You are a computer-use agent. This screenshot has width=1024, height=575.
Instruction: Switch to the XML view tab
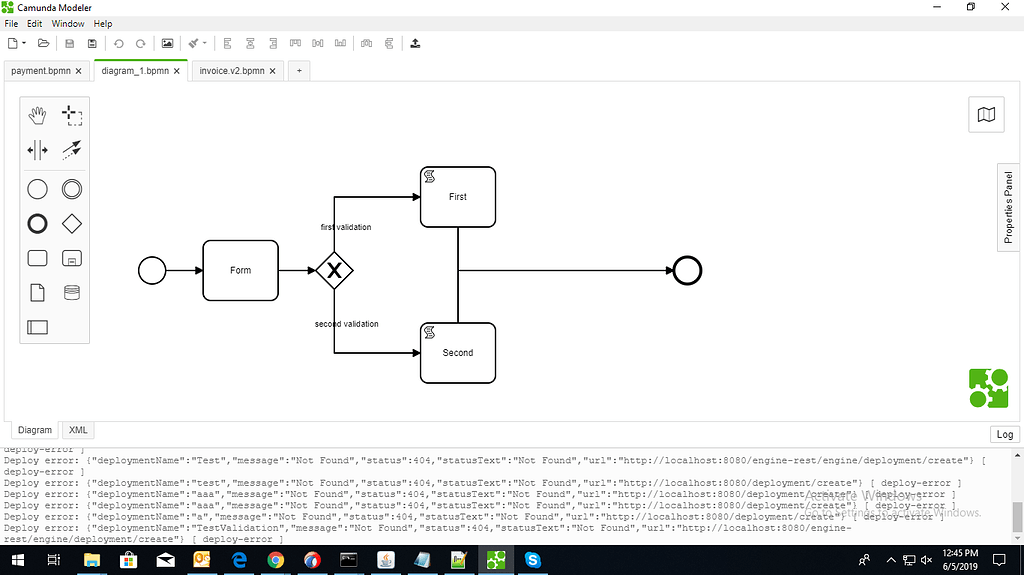click(x=77, y=430)
